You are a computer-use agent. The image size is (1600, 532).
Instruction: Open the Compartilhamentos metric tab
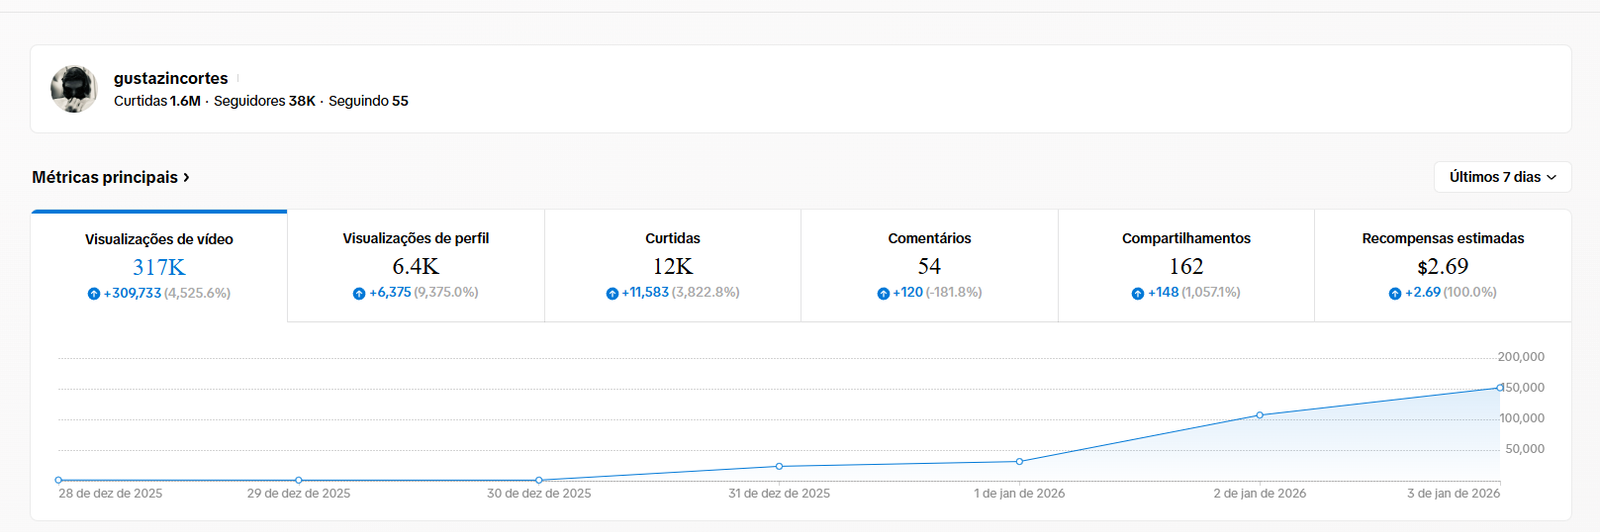pos(1186,266)
